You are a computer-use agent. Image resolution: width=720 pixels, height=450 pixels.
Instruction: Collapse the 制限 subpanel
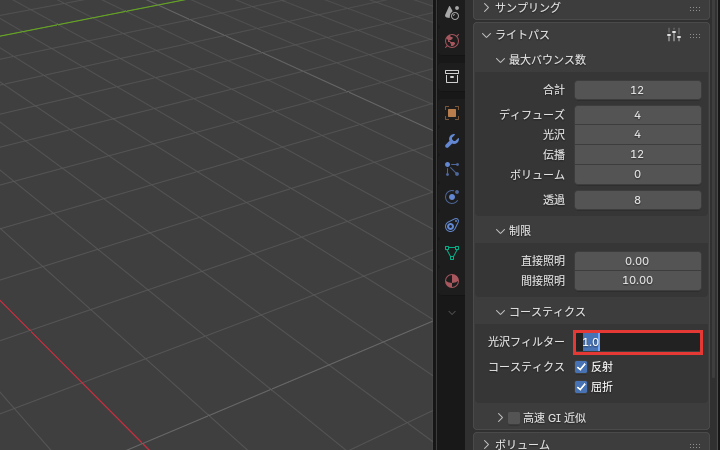(500, 231)
